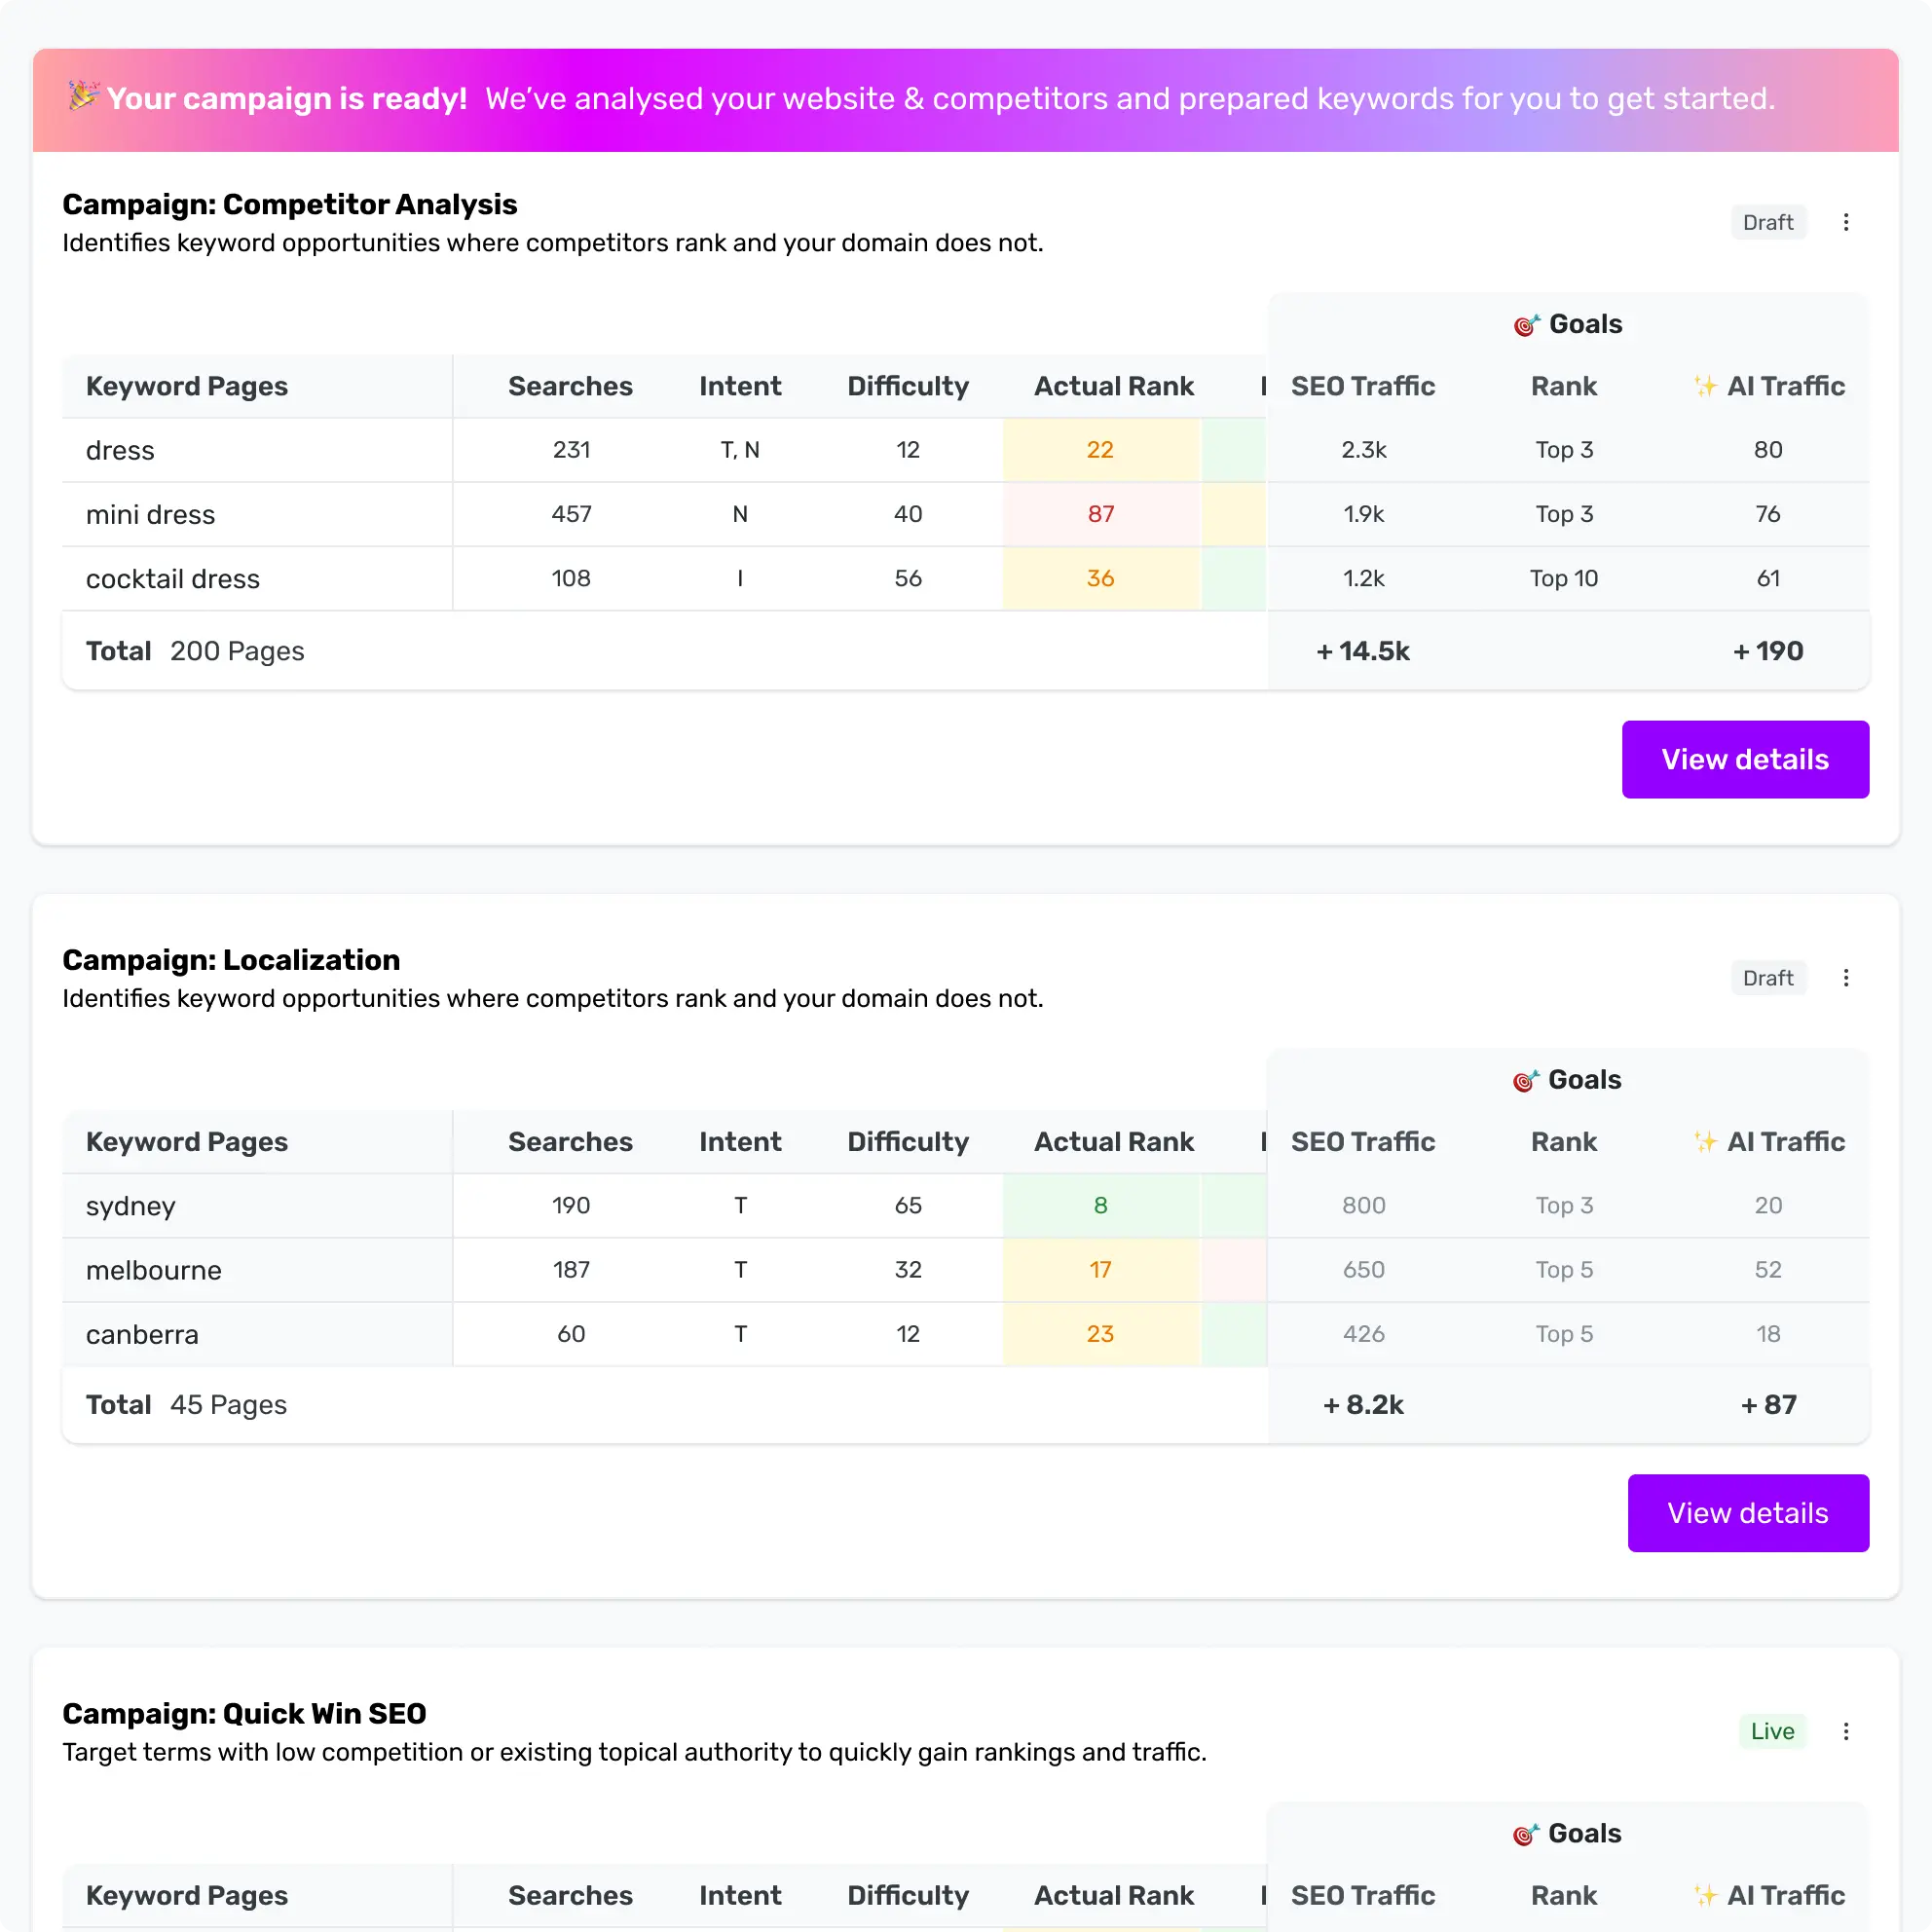Click sparkle icon beside AI Traffic in Competitor Analysis
Viewport: 1932px width, 1932px height.
(x=1705, y=386)
